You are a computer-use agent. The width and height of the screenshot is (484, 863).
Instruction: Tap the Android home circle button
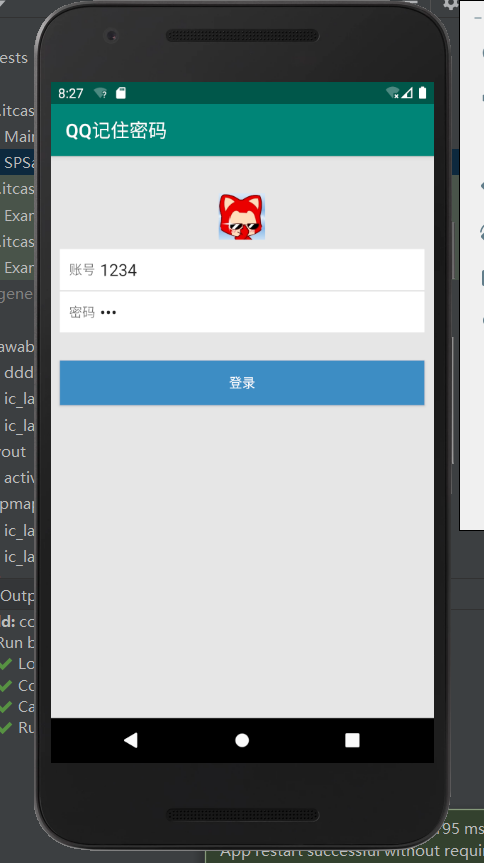242,740
